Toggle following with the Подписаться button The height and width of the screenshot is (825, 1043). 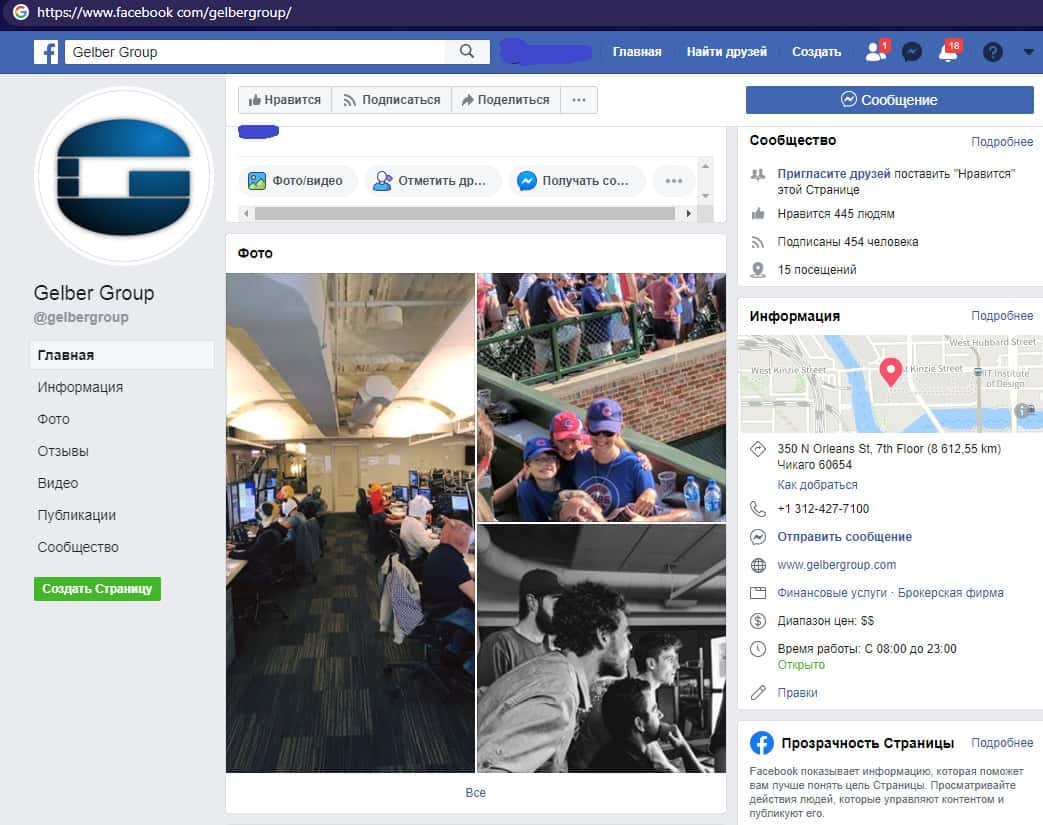pyautogui.click(x=391, y=100)
